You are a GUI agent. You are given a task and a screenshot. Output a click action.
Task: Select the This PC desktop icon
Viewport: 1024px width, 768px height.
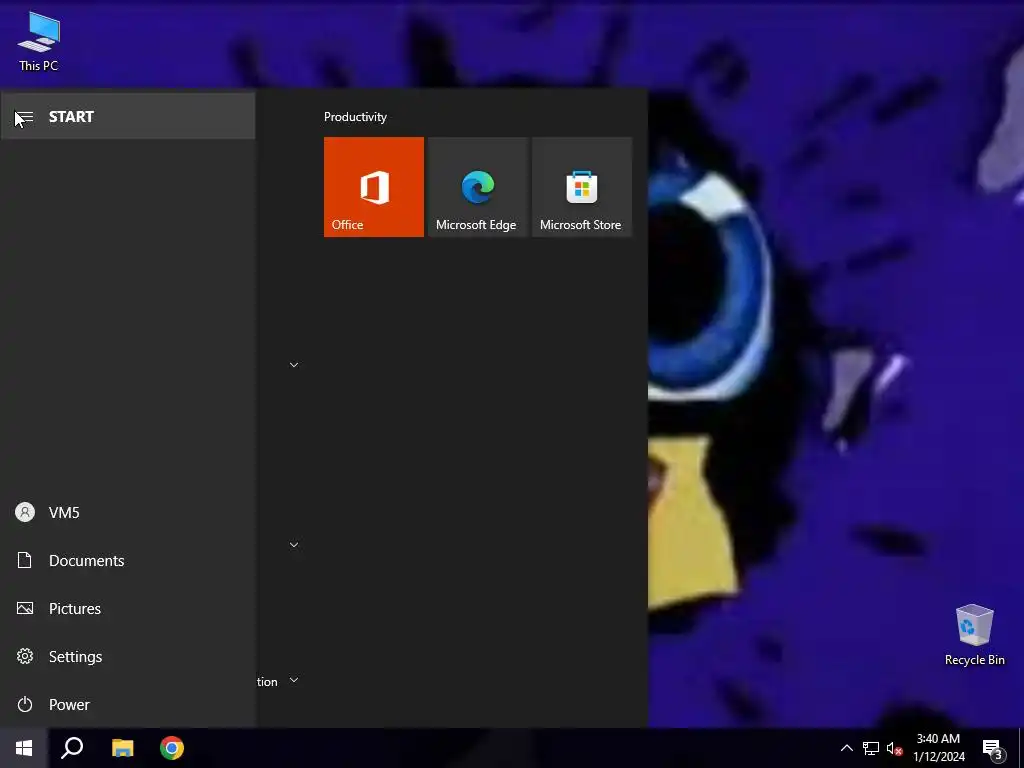tap(39, 42)
